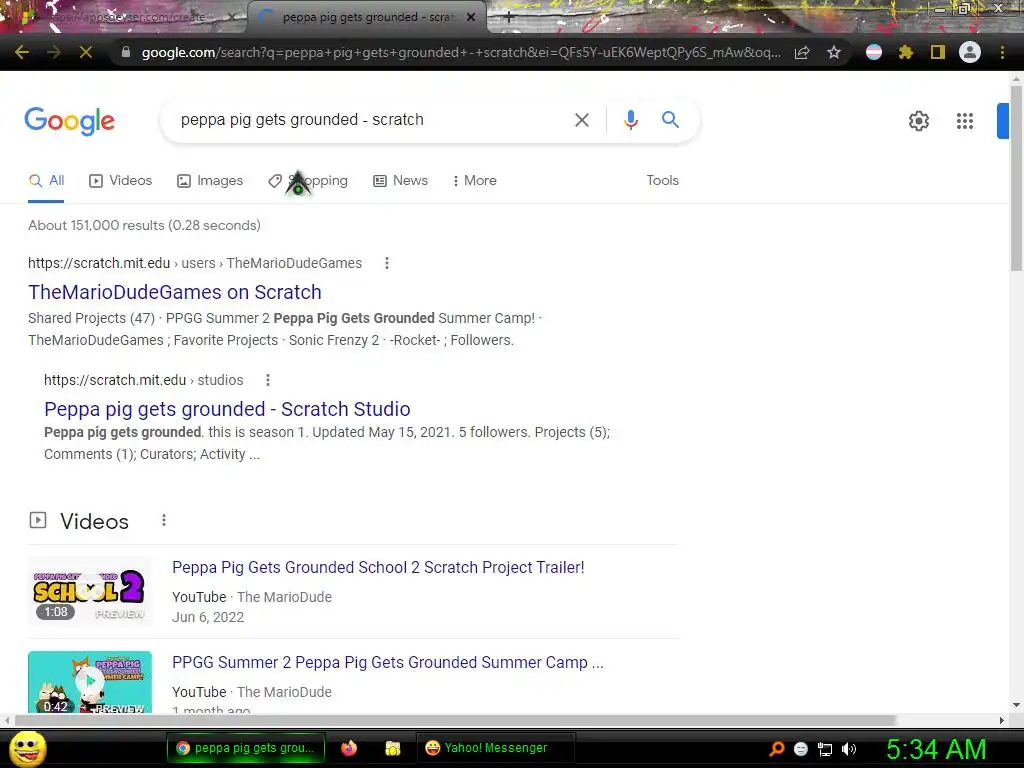Start voice search with the microphone

pos(630,120)
